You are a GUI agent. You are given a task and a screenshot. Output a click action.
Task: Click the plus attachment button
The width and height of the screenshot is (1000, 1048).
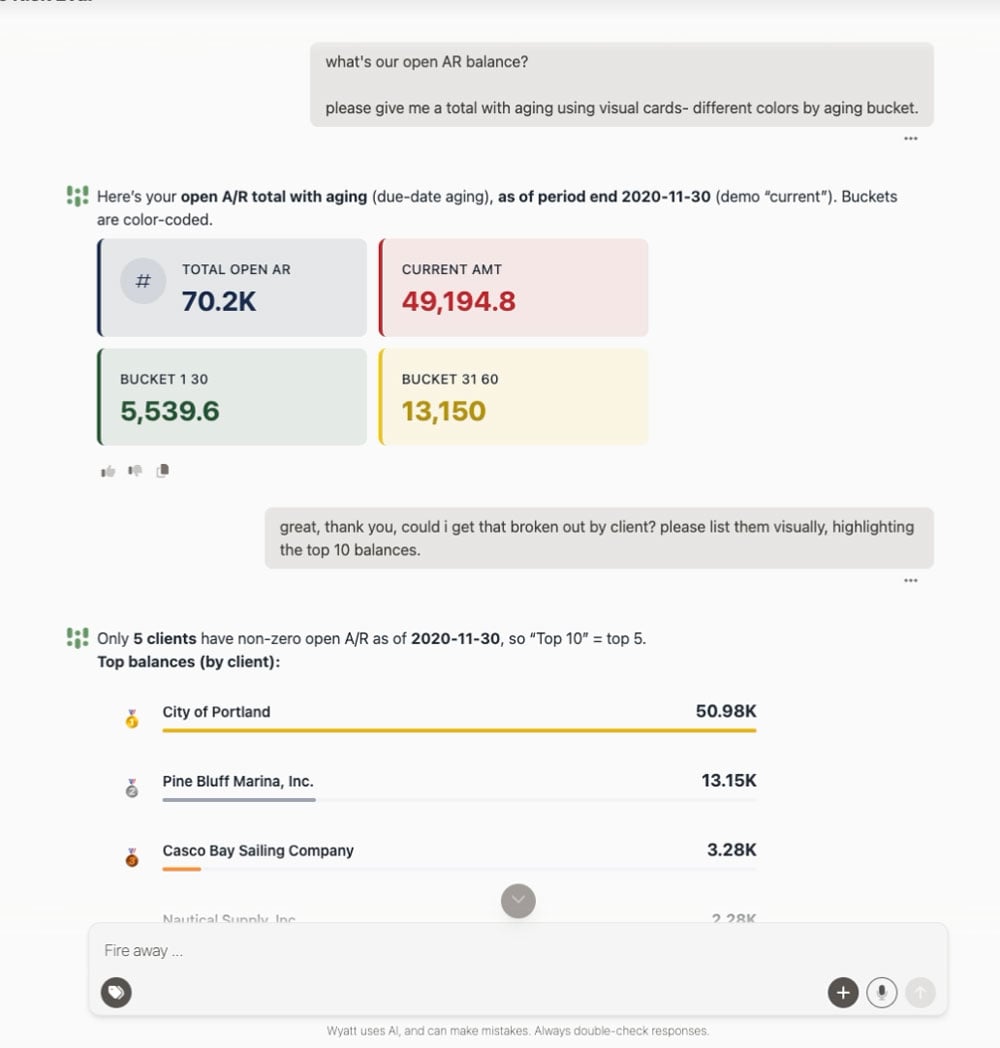click(843, 993)
